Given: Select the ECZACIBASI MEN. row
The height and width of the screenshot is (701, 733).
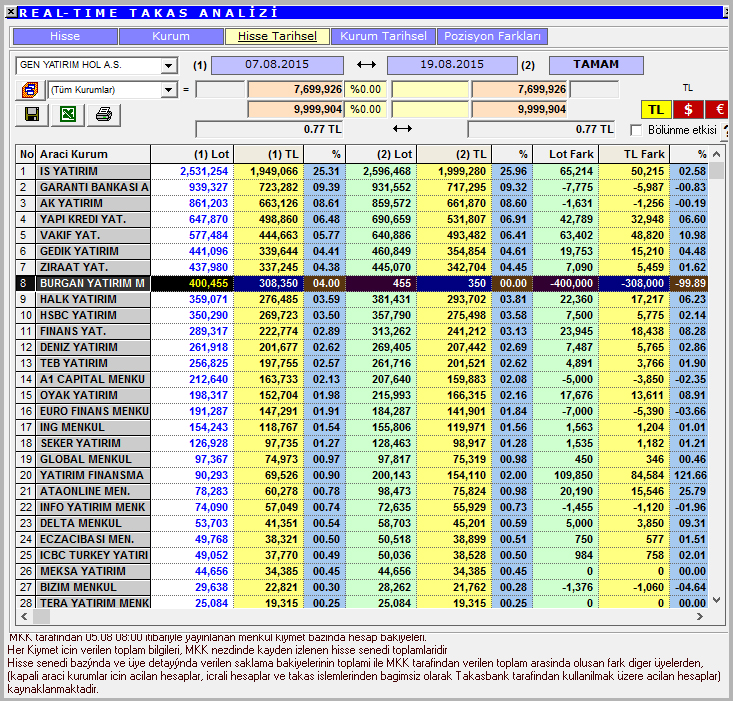Looking at the screenshot, I should 362,539.
